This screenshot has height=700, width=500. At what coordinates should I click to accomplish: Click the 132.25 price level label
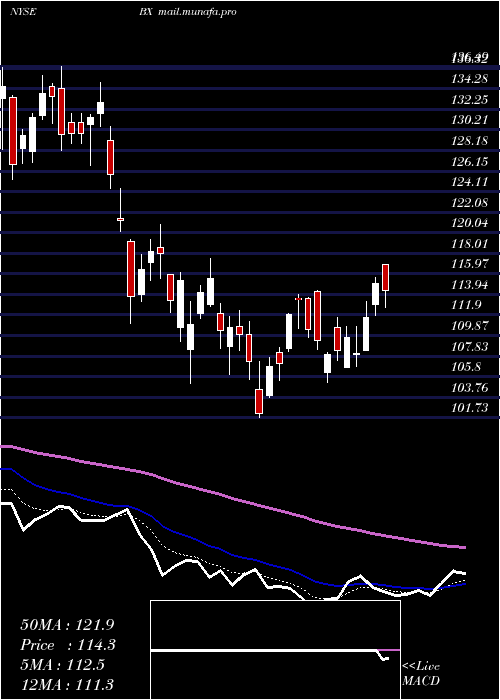pyautogui.click(x=470, y=100)
